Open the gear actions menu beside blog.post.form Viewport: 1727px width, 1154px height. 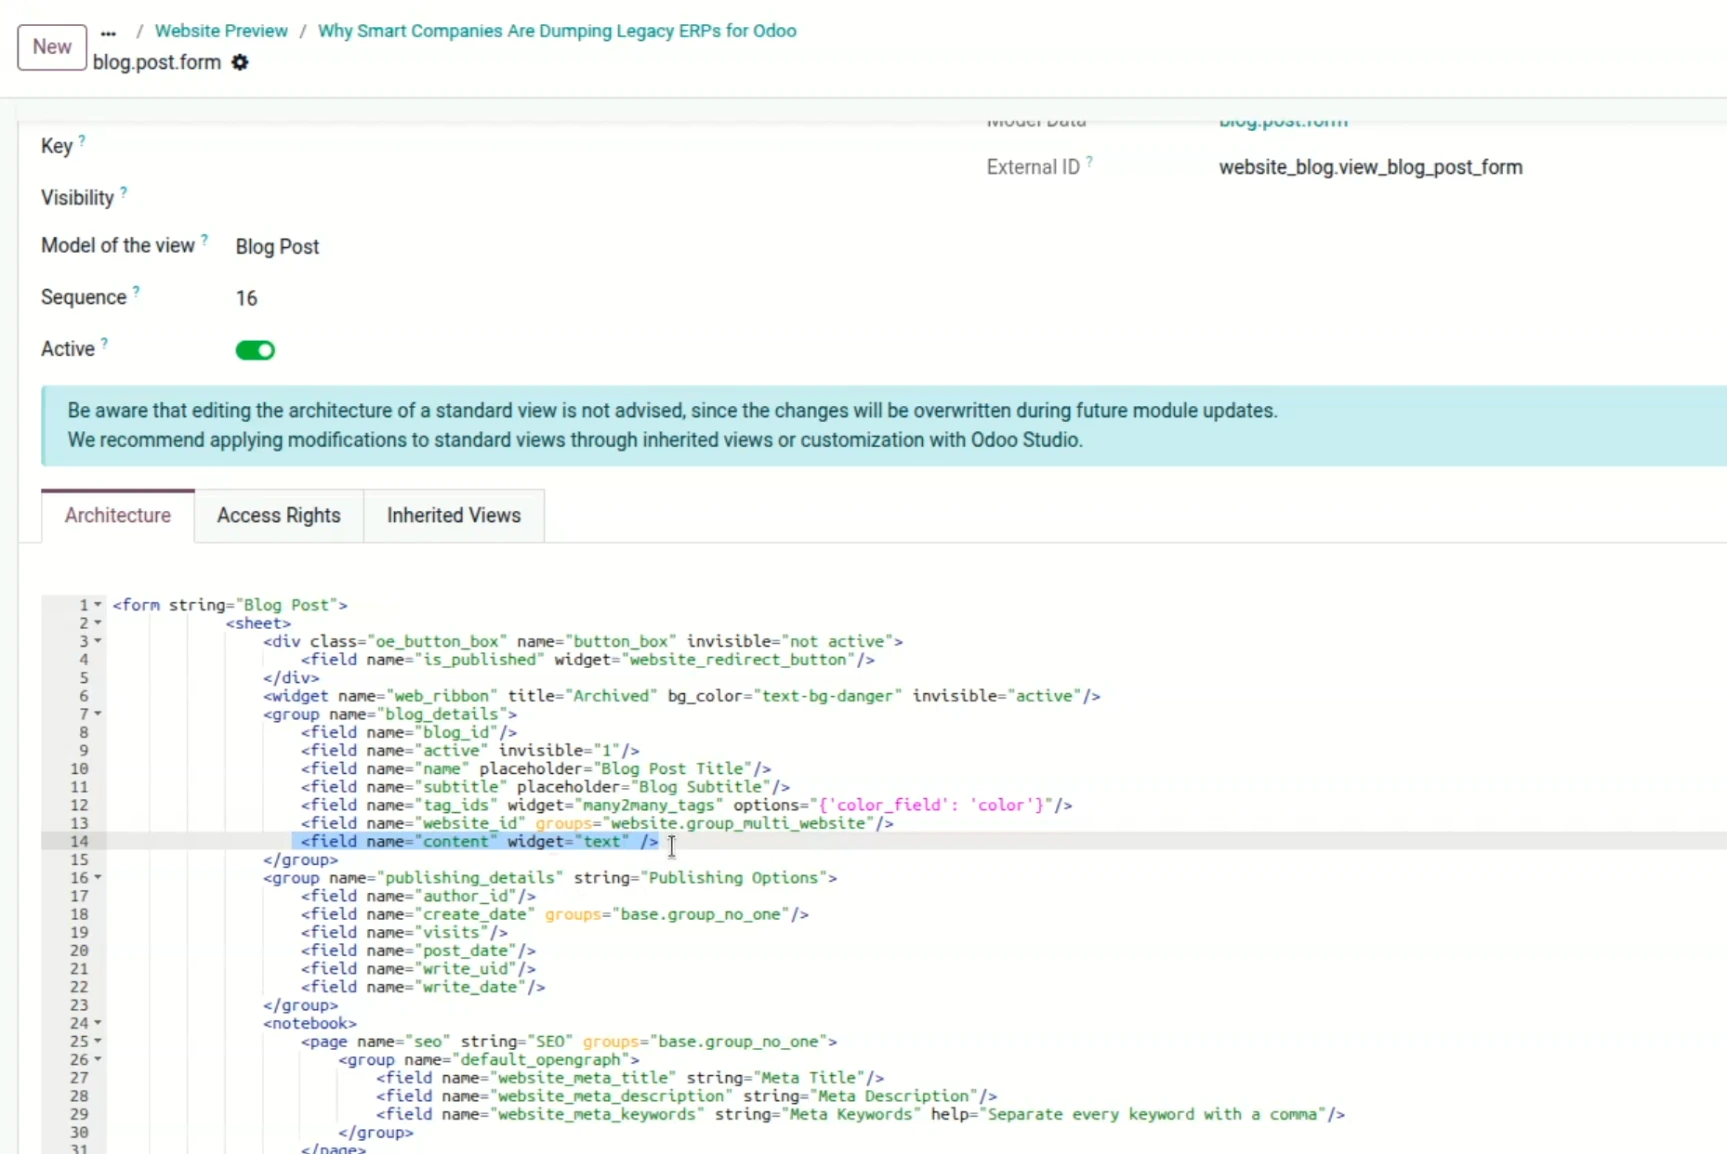[240, 62]
